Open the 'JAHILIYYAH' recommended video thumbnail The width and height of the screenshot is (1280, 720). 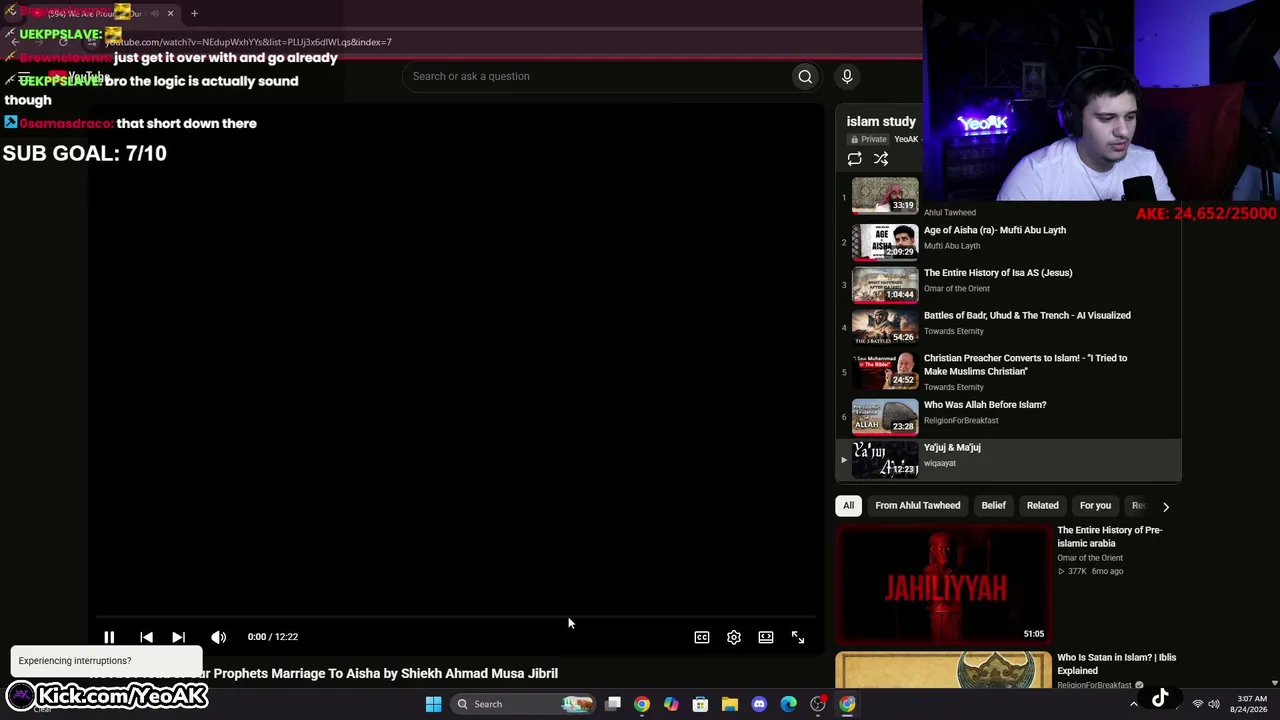click(944, 584)
